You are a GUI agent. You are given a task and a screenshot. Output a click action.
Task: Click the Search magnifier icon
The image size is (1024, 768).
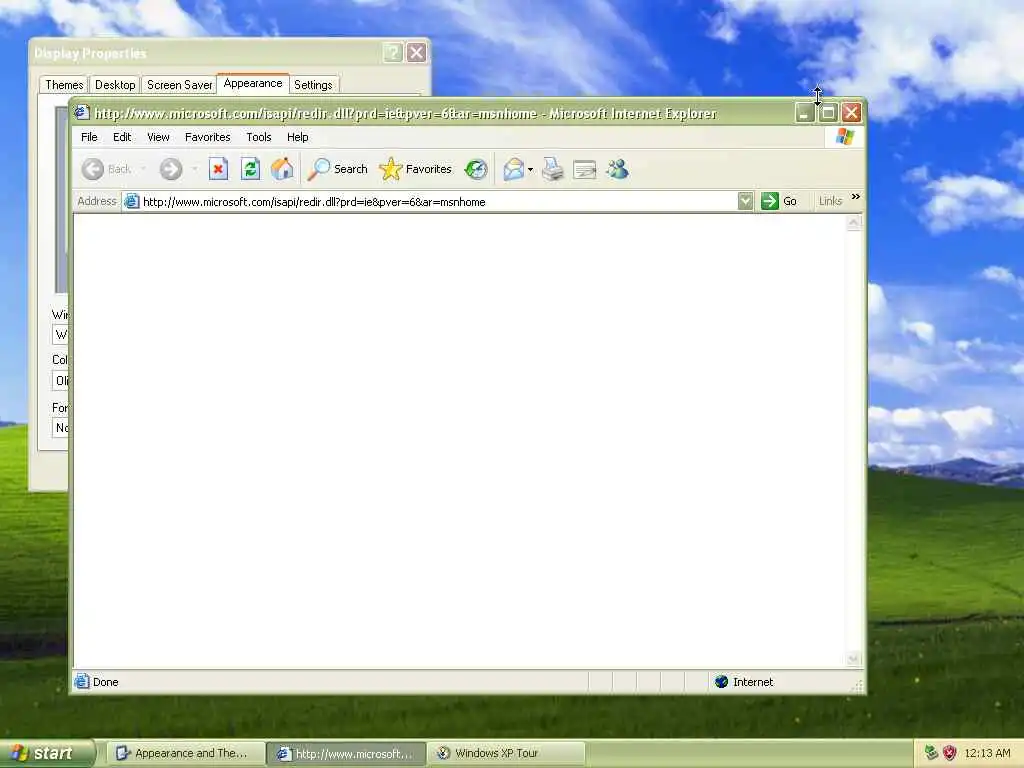click(x=319, y=169)
